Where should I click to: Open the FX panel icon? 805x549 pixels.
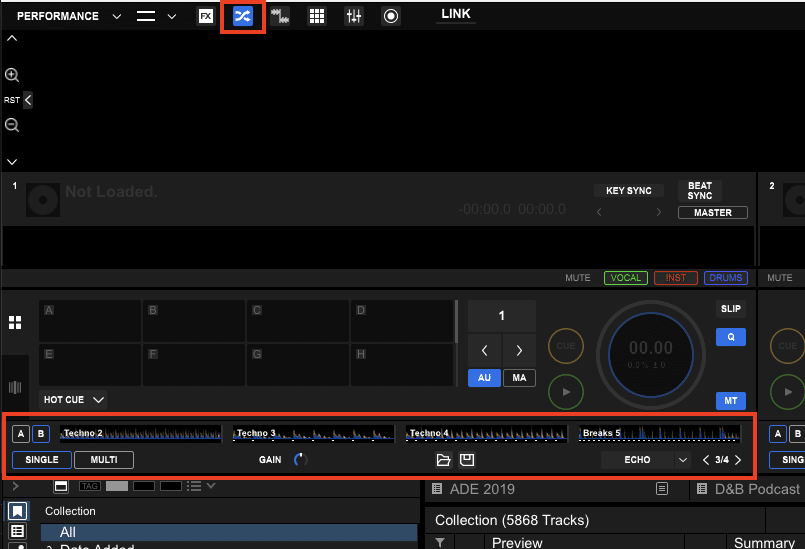206,16
